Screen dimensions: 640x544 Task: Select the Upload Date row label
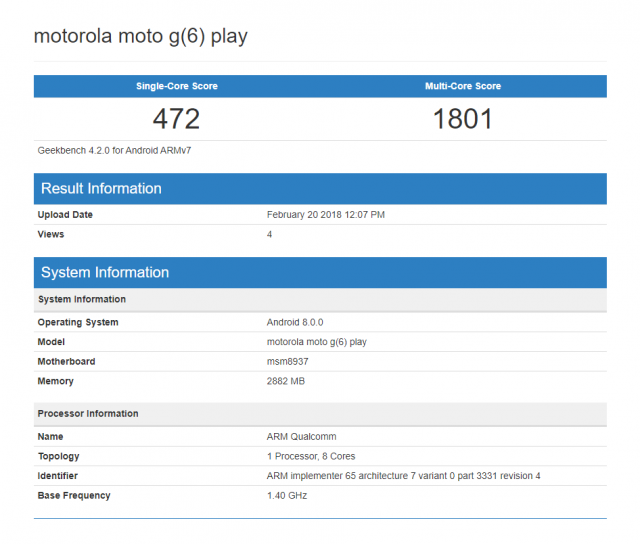pyautogui.click(x=65, y=215)
